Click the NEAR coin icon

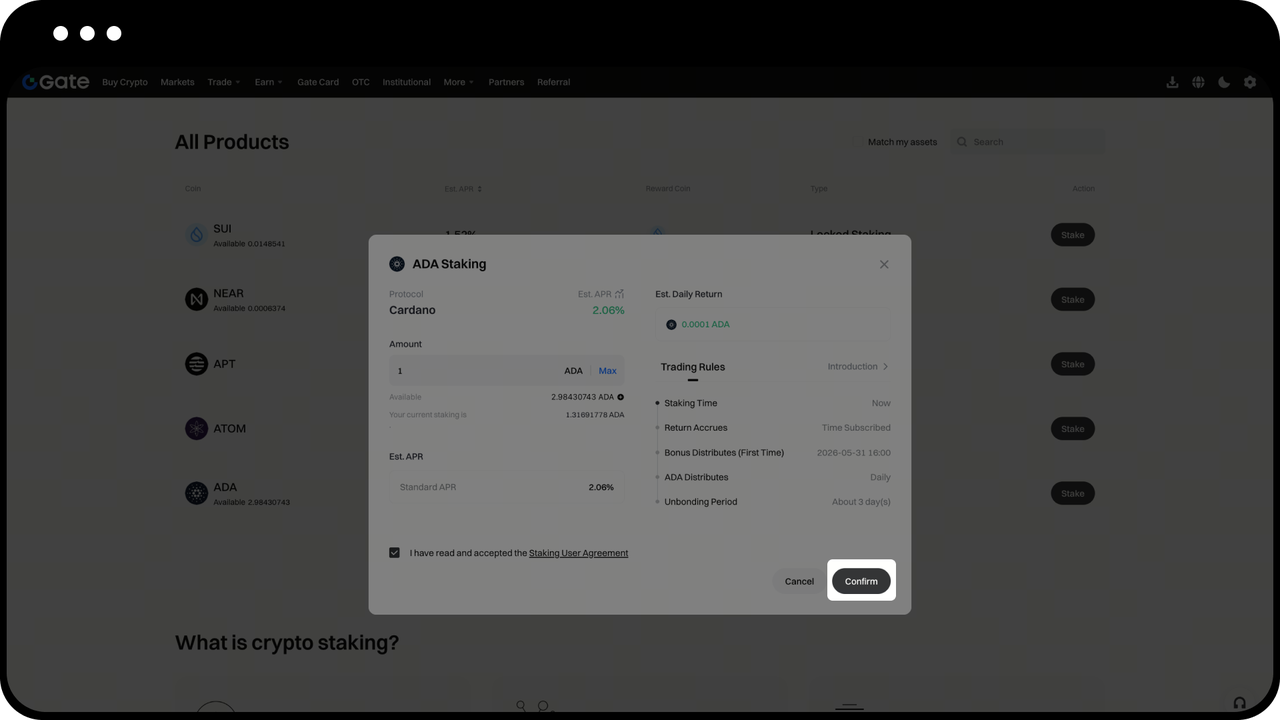pos(196,299)
